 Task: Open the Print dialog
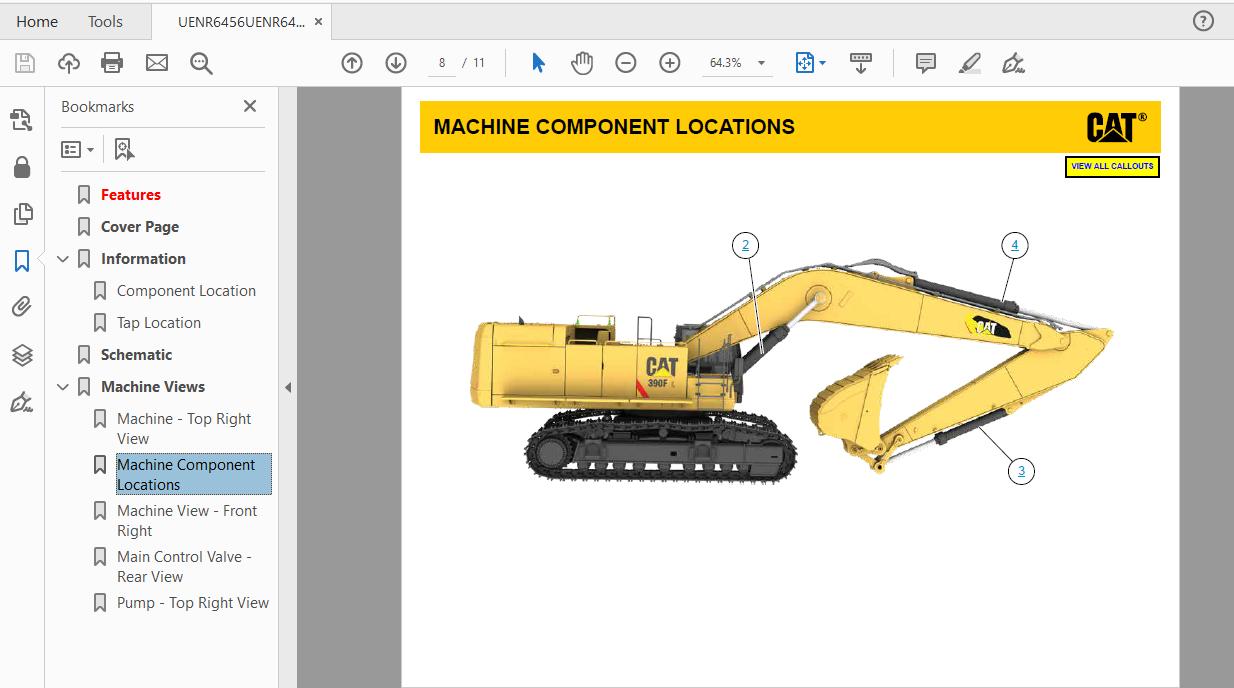[112, 62]
